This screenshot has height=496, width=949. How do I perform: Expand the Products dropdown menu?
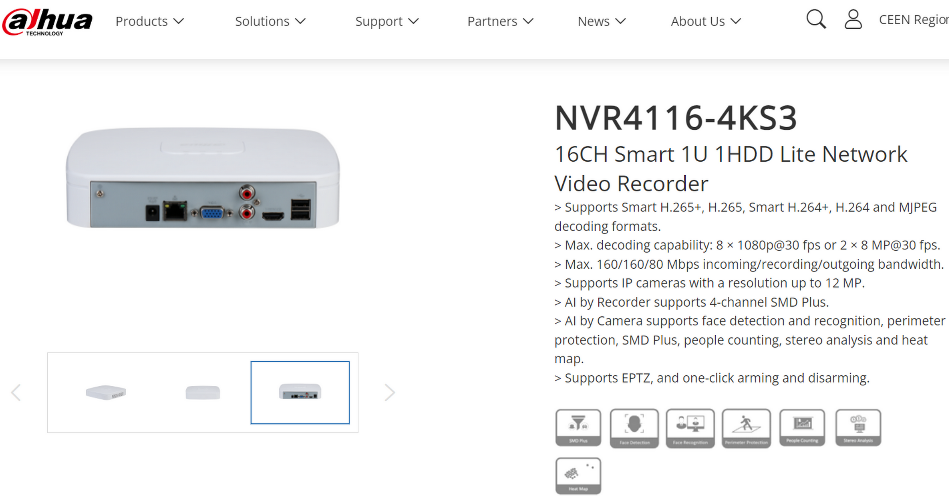point(149,21)
